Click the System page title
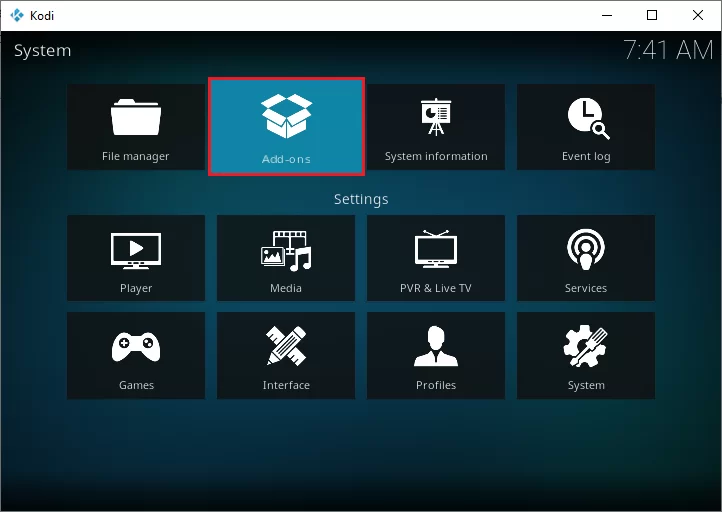The width and height of the screenshot is (722, 512). pyautogui.click(x=42, y=51)
